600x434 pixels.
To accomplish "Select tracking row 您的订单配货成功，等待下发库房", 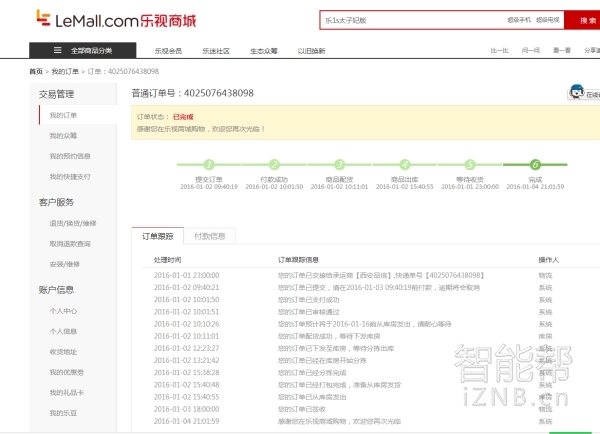I will [329, 336].
